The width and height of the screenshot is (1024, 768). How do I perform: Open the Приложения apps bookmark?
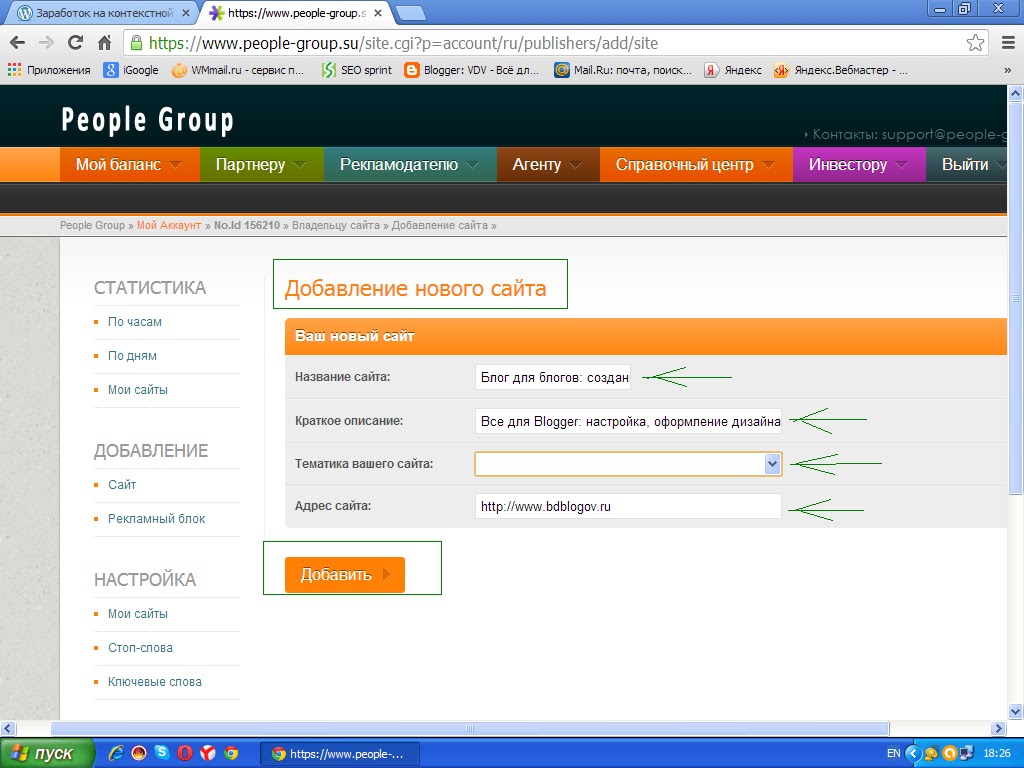(49, 70)
